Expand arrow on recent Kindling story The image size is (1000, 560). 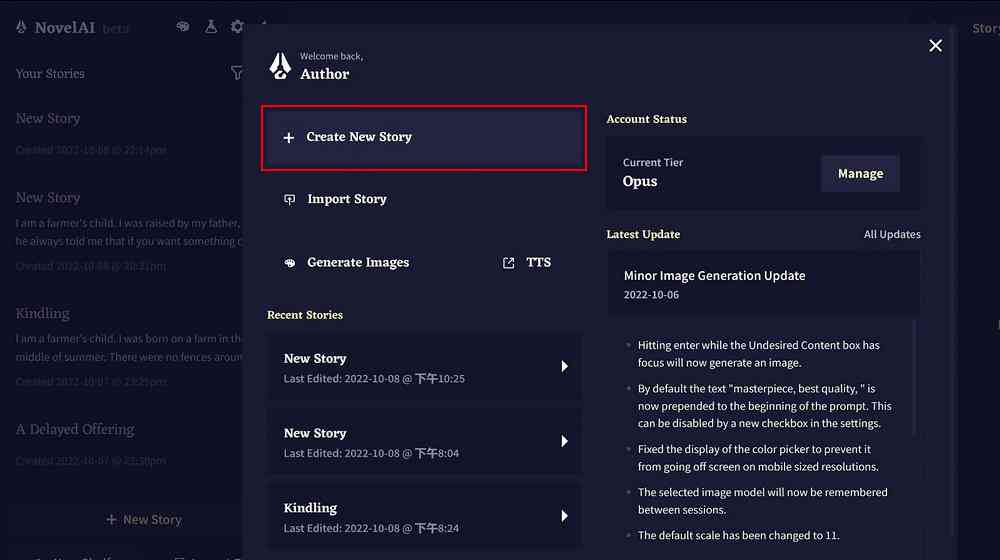564,515
